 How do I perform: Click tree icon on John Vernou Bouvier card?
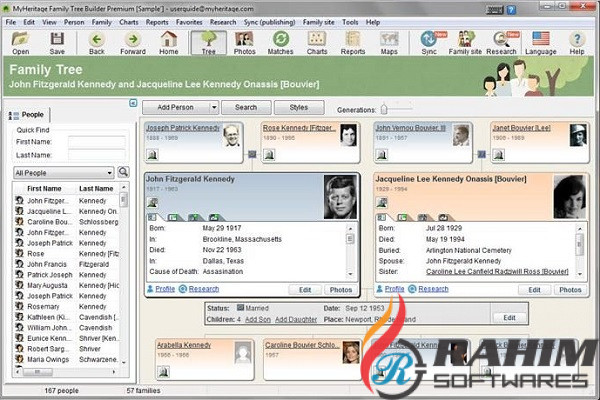(382, 155)
